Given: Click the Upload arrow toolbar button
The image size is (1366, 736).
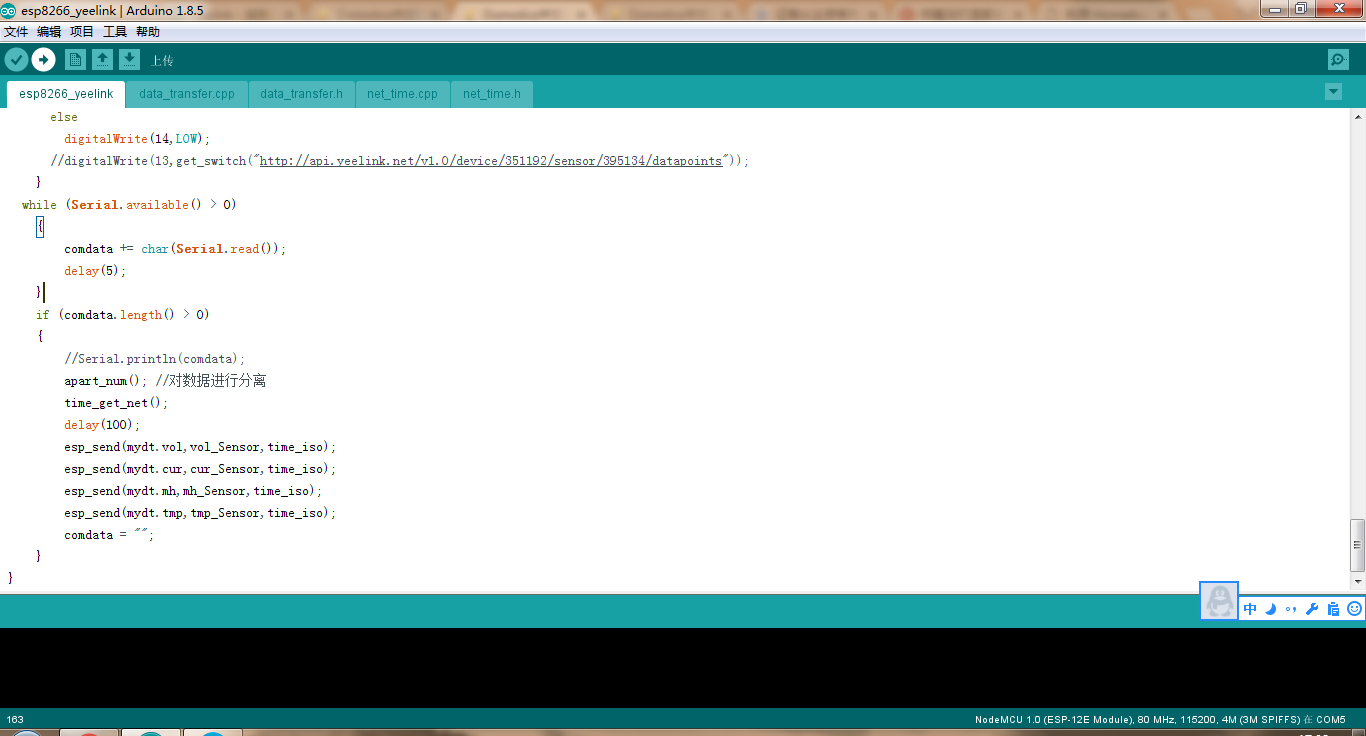Looking at the screenshot, I should click(x=43, y=60).
